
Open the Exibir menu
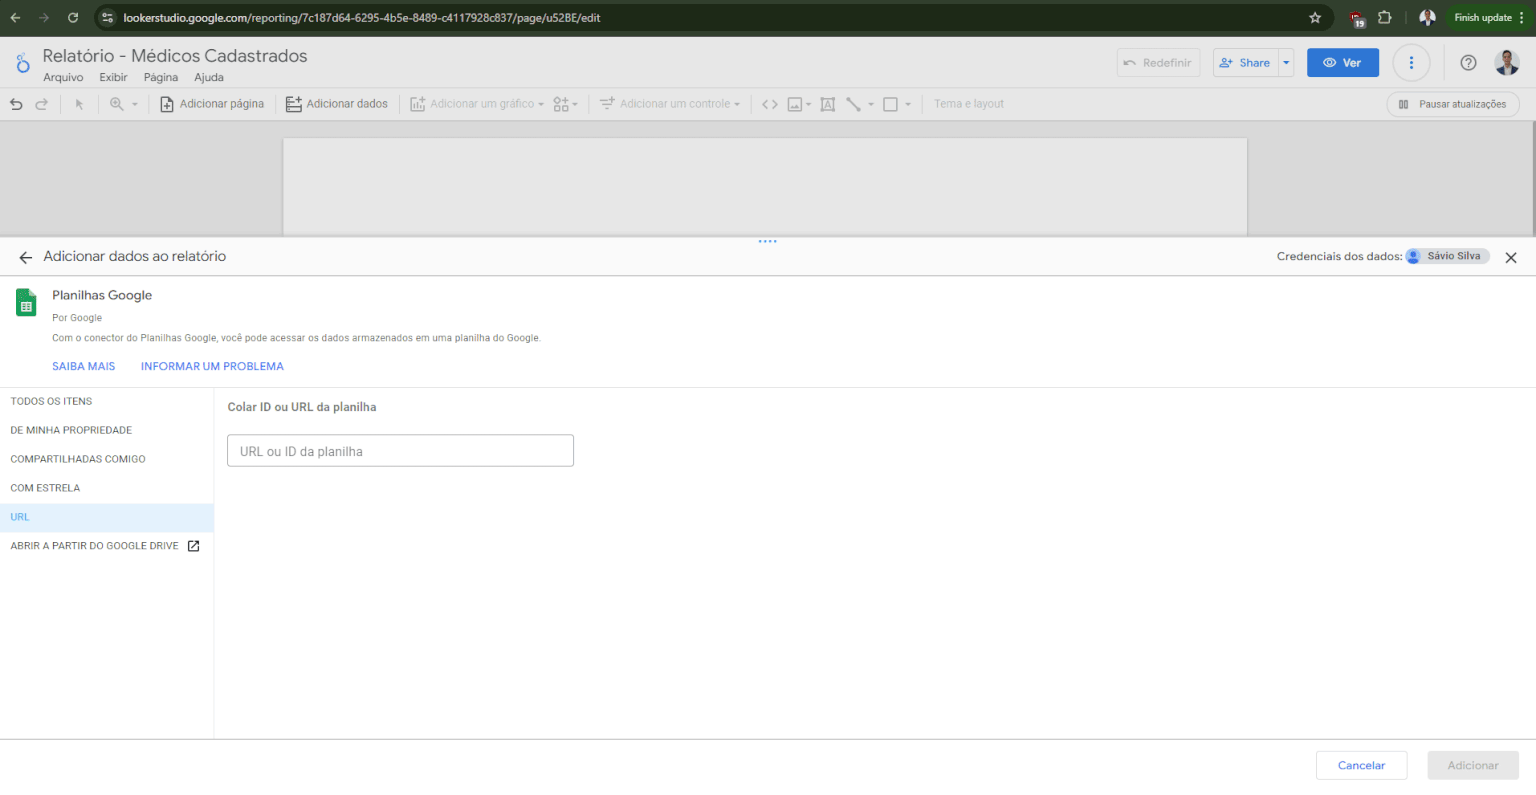[113, 77]
